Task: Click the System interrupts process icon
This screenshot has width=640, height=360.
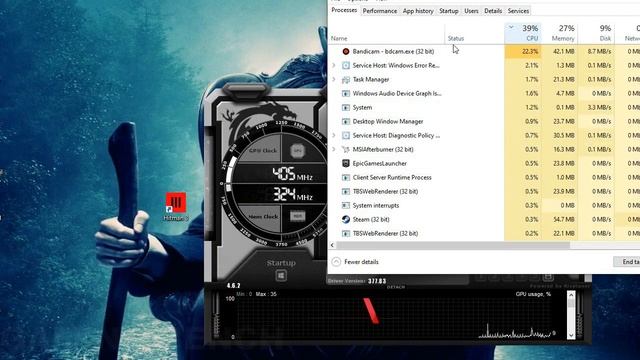Action: (x=346, y=205)
